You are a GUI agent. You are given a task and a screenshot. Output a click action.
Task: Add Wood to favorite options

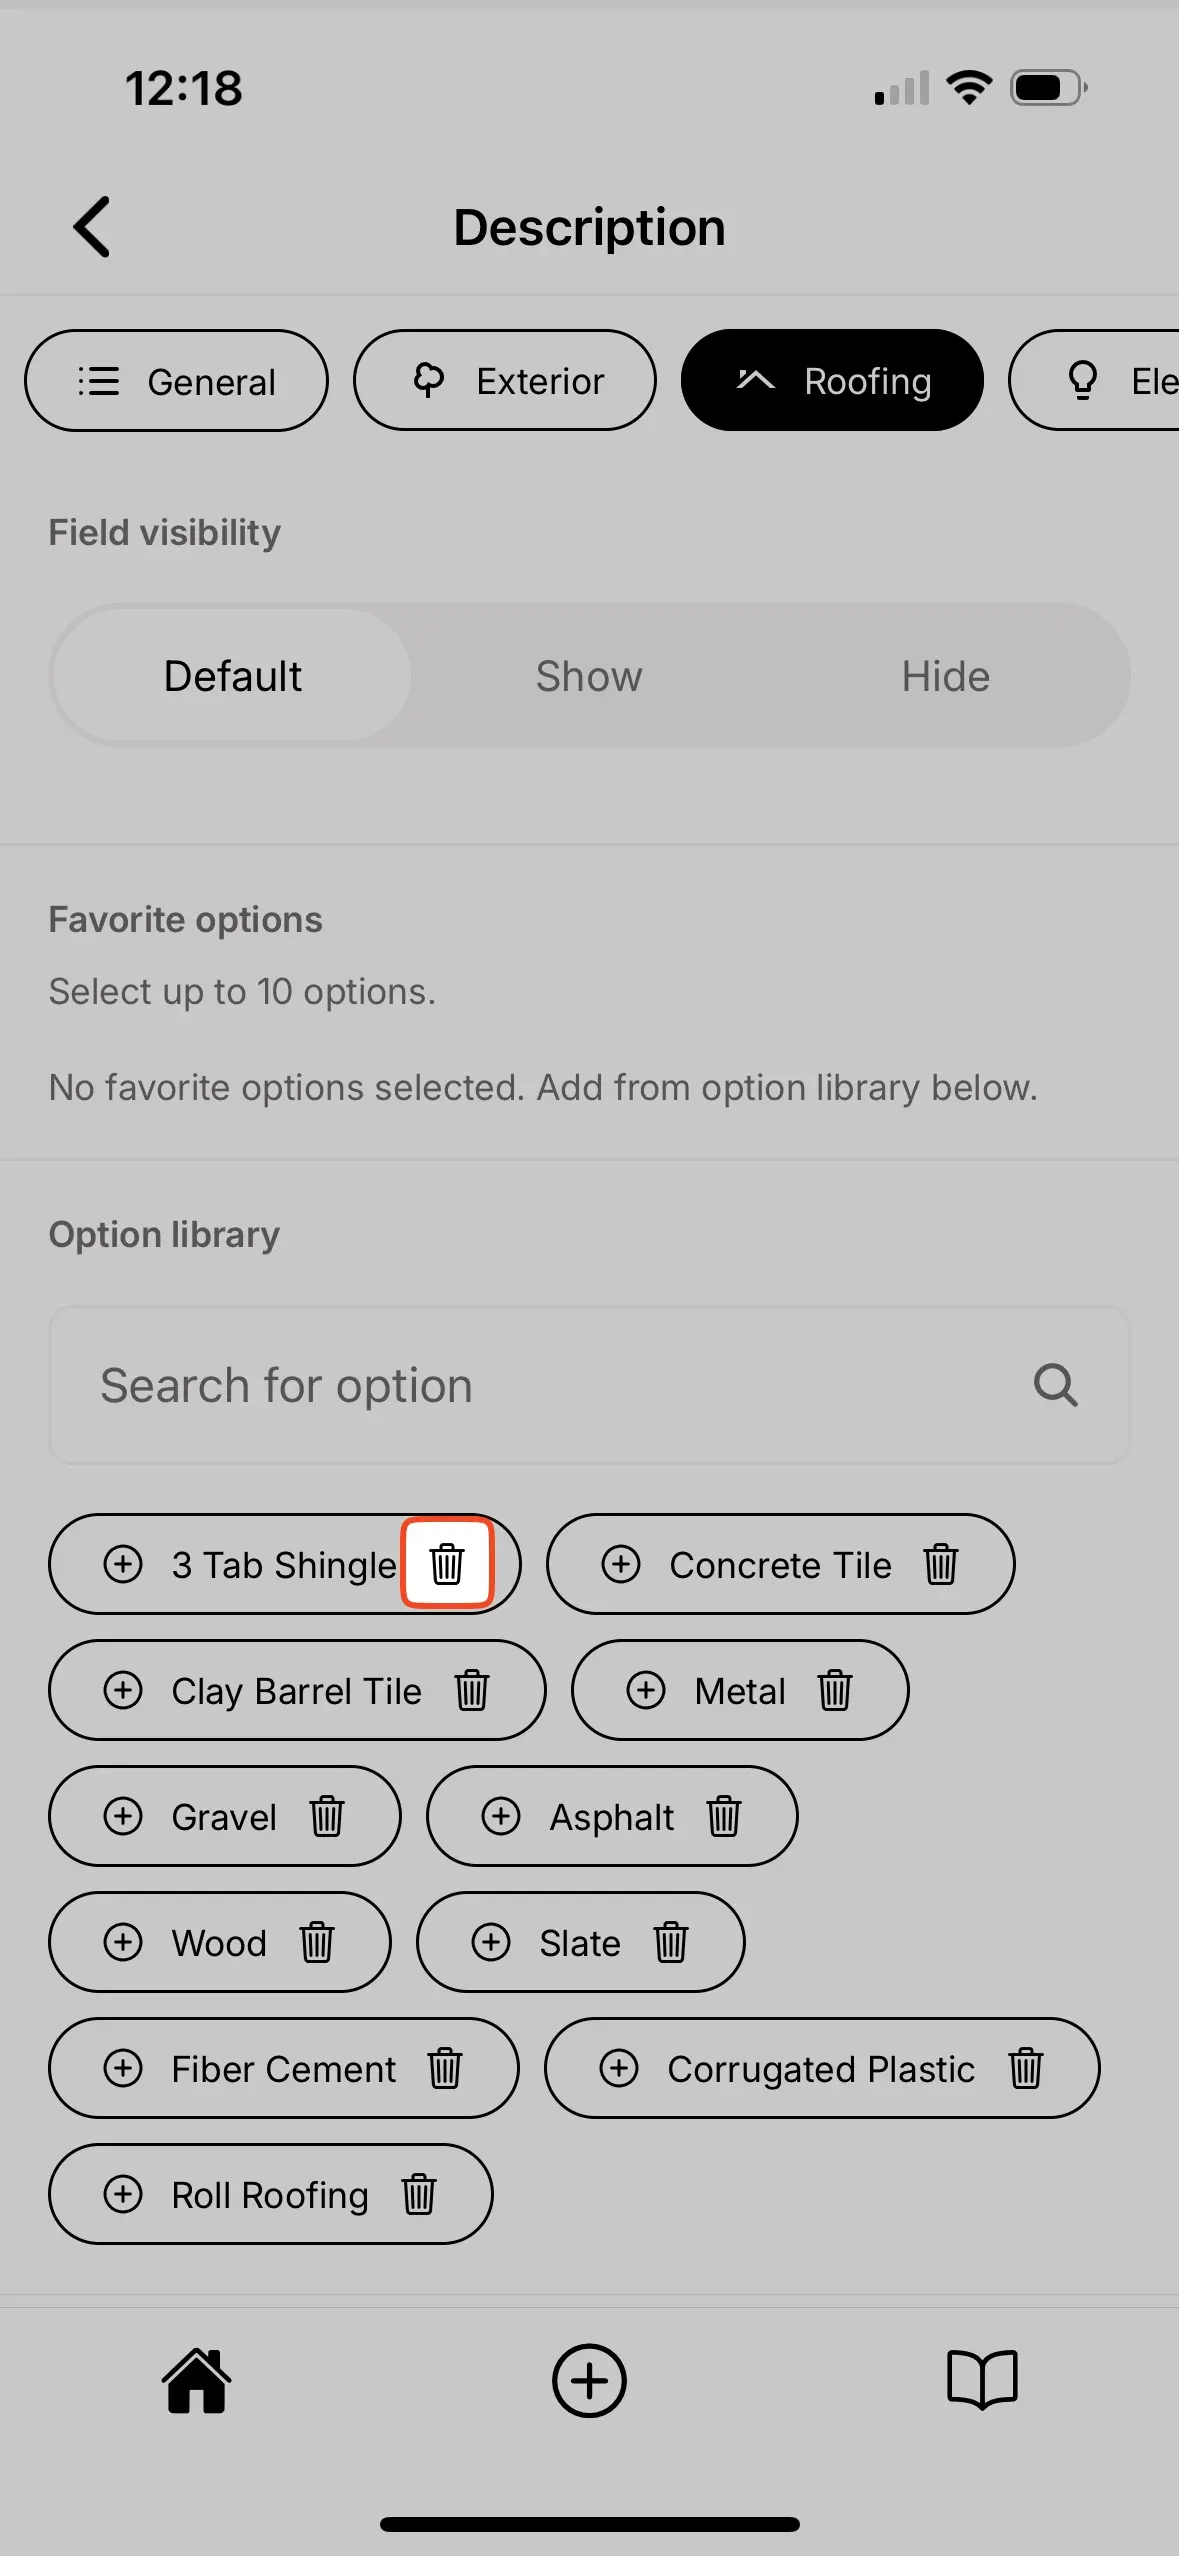pyautogui.click(x=123, y=1942)
